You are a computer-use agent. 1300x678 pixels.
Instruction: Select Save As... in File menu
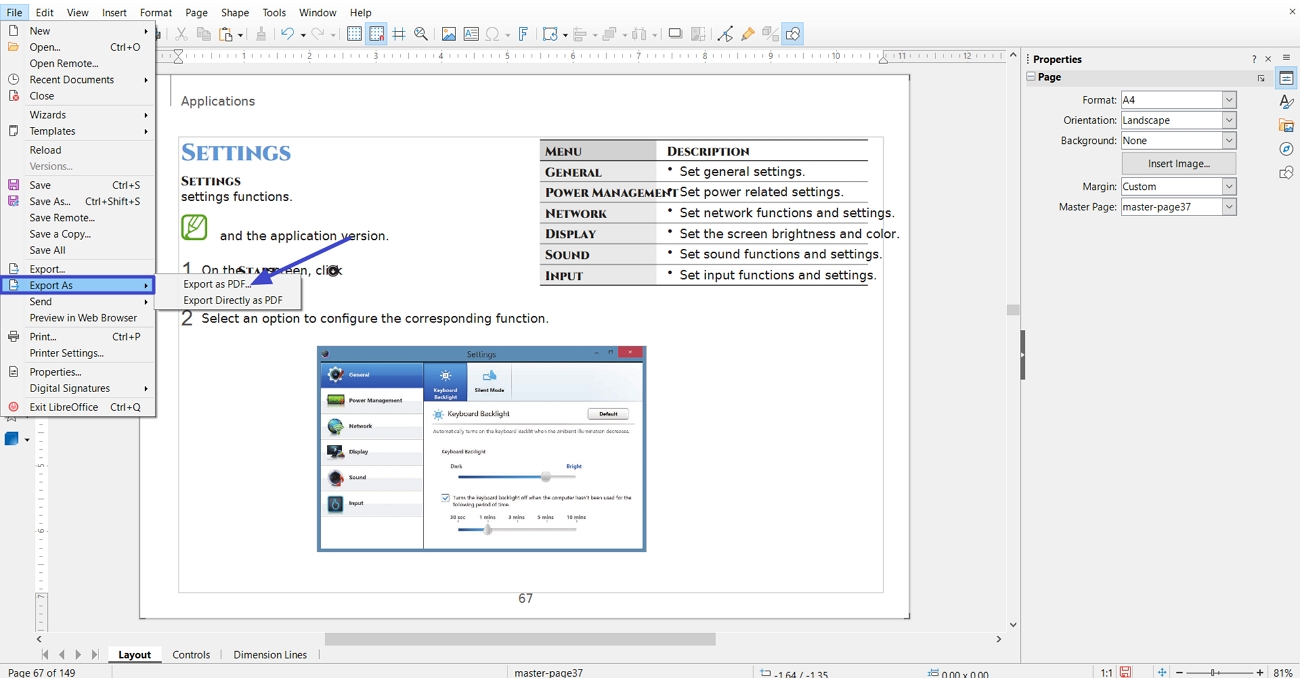coord(78,201)
